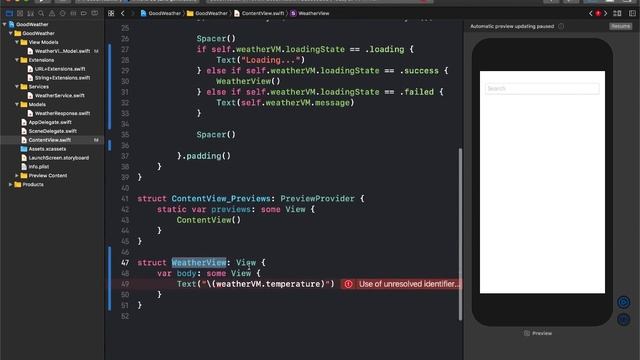Click the editor vertical scrollbar
The image size is (640, 360).
(460, 234)
